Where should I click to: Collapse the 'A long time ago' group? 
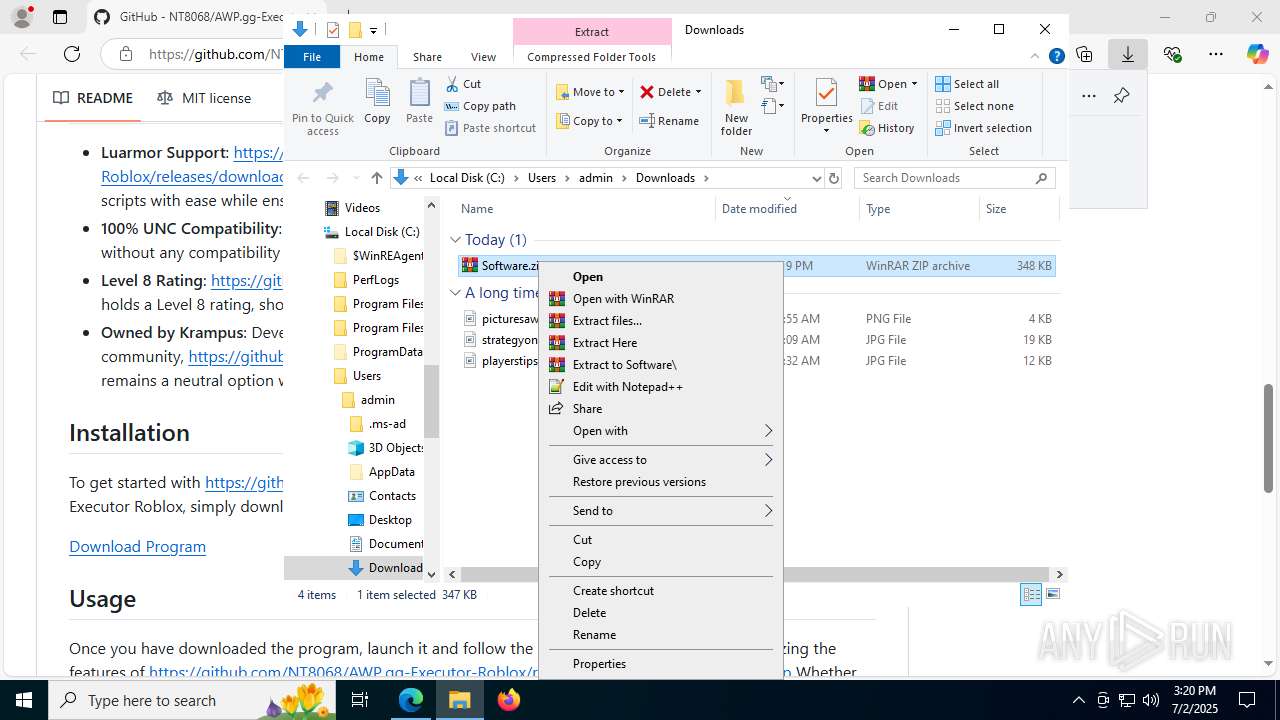point(455,293)
